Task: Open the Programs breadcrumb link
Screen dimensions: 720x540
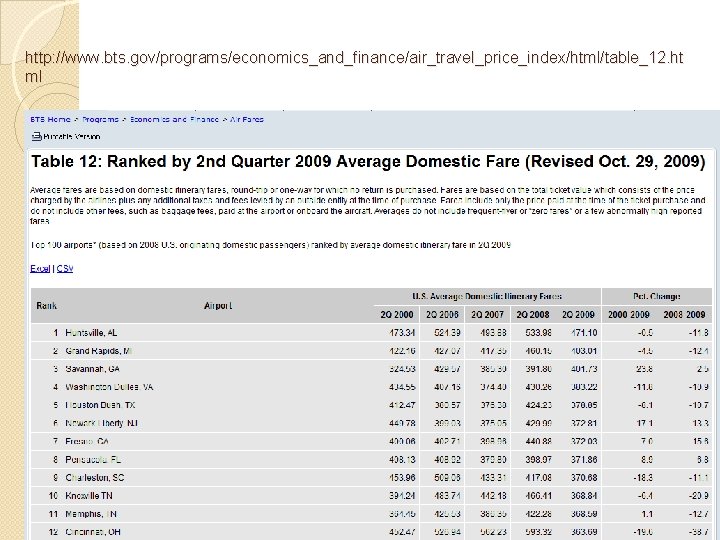Action: 100,119
